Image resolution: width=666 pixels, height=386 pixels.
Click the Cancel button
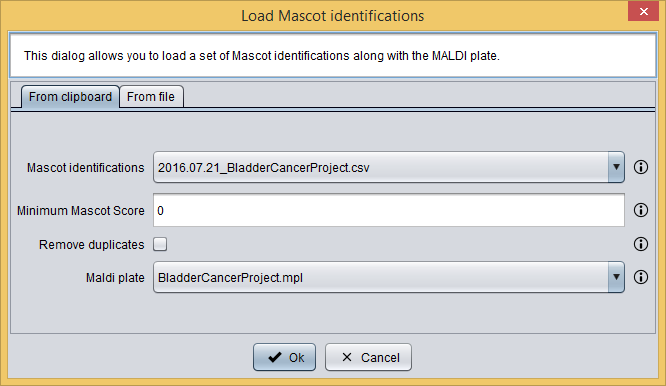[368, 357]
